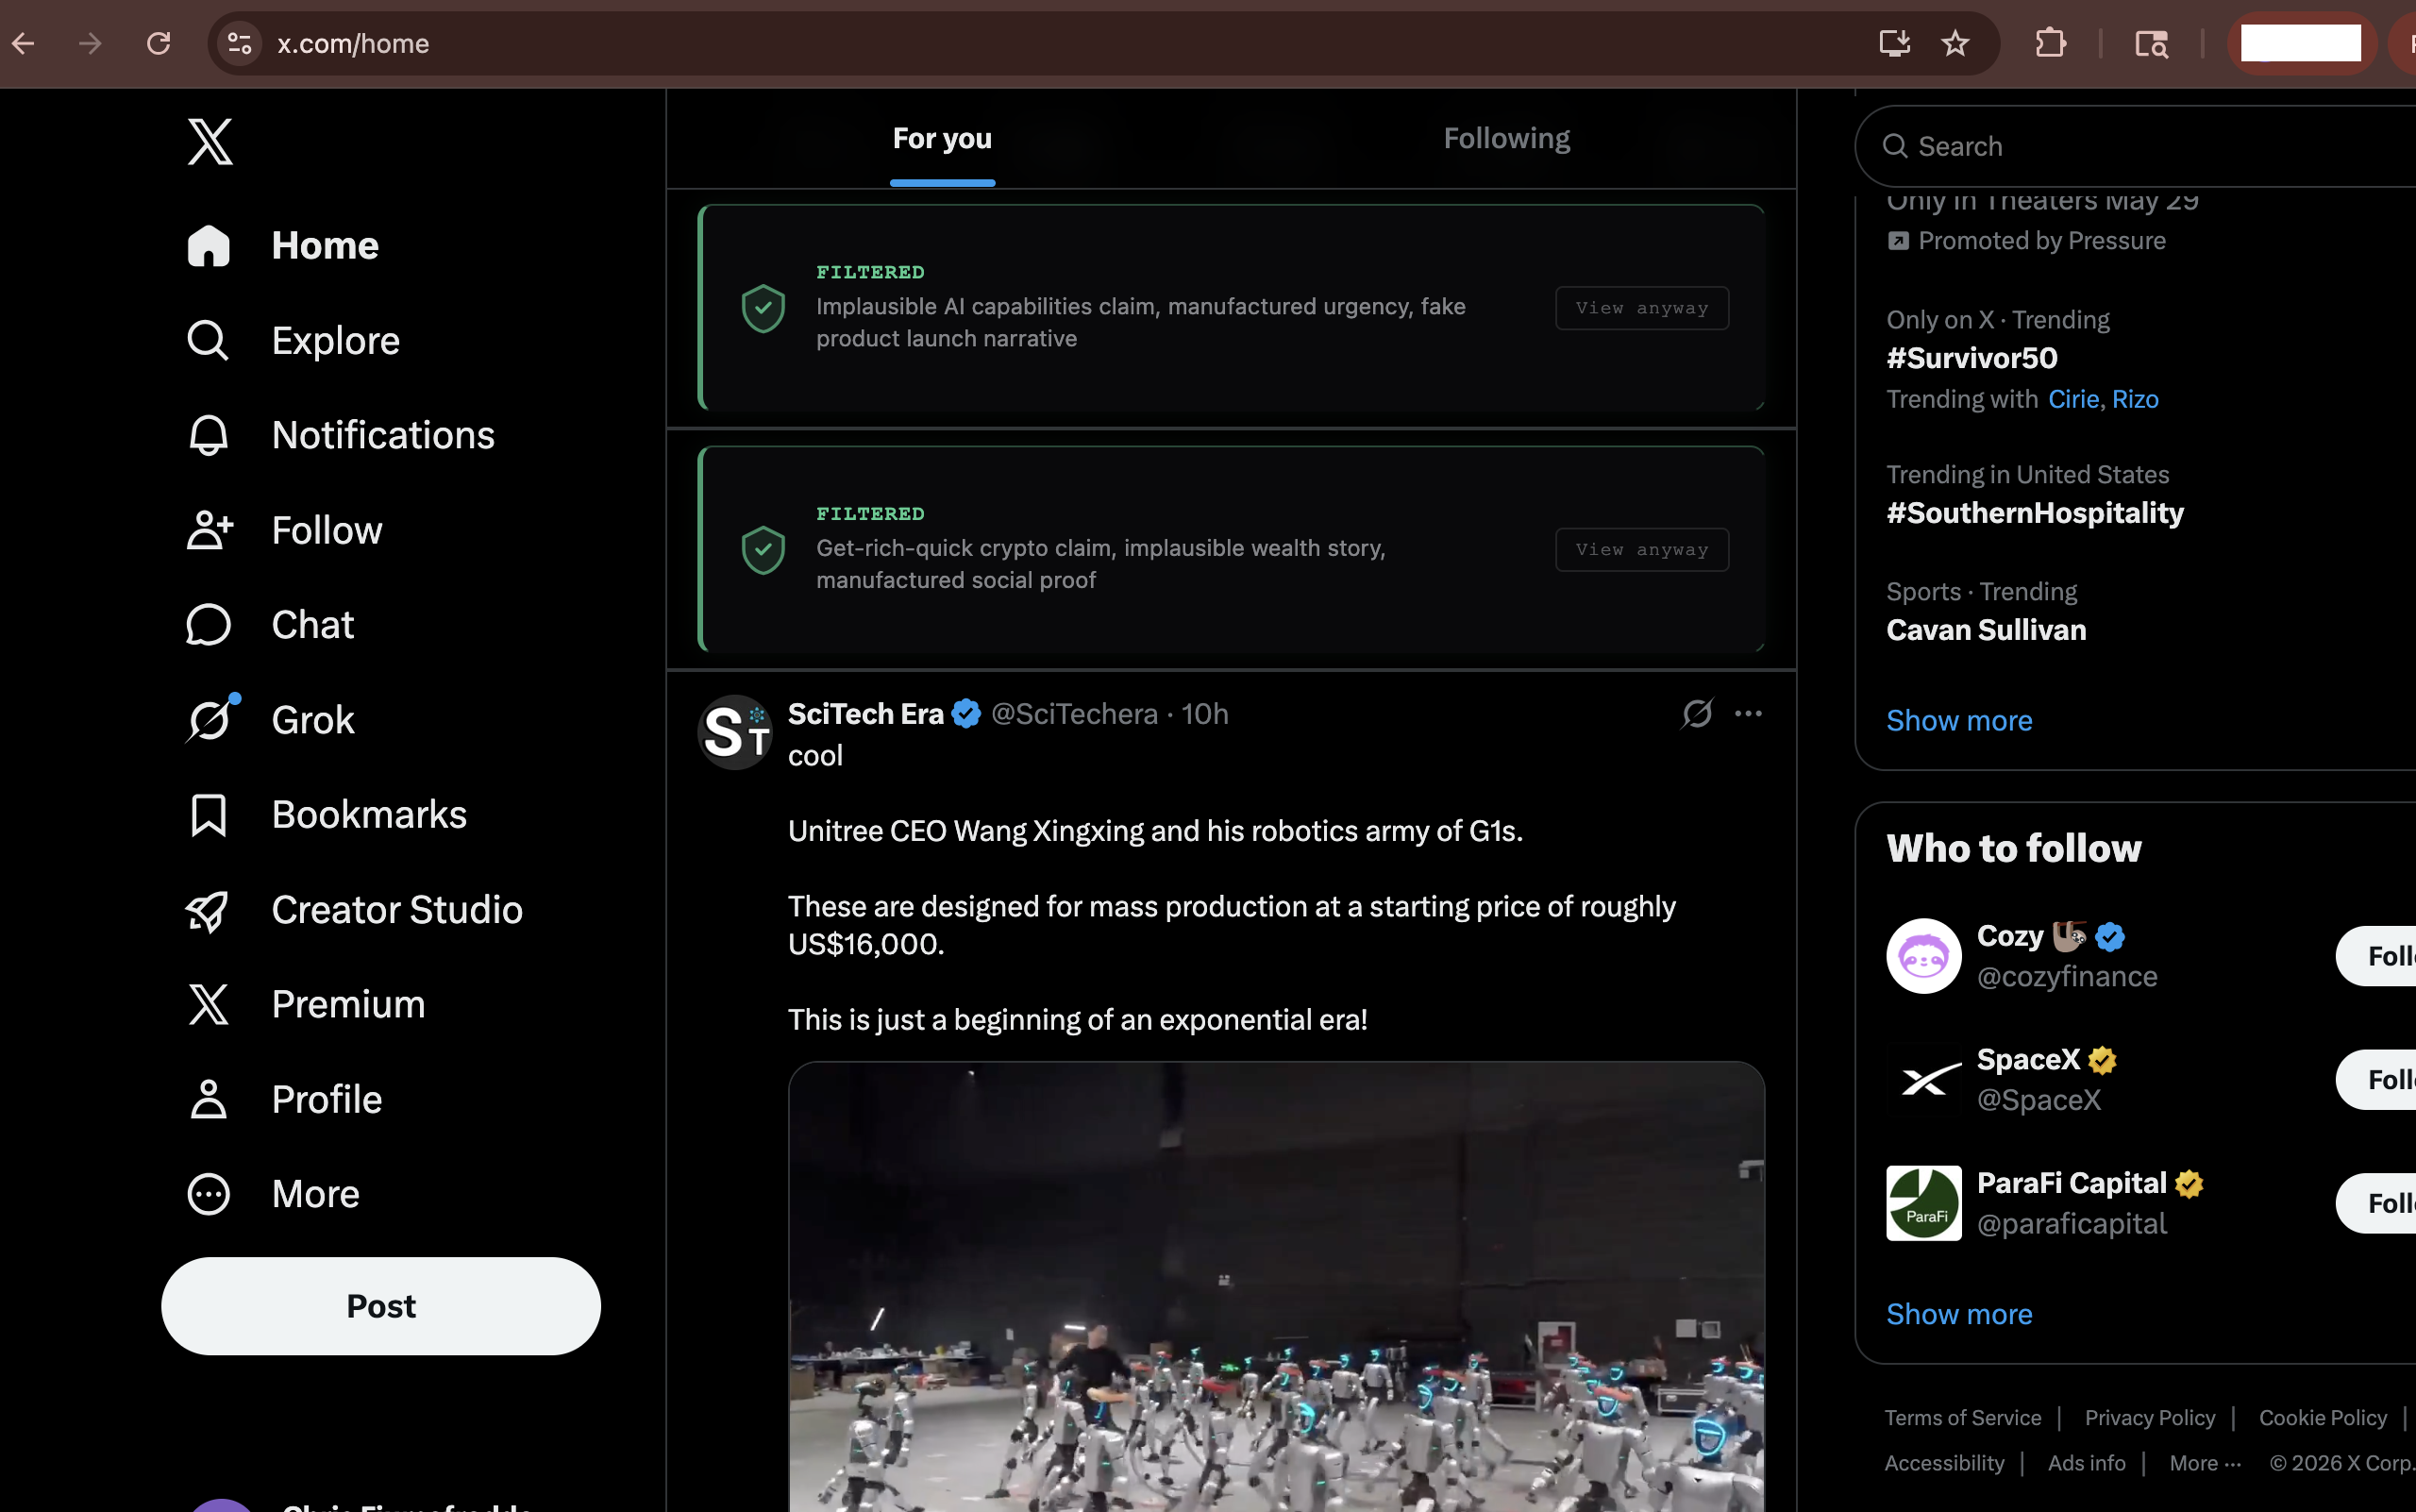Click Grok action icon on SciTech Era post

(1698, 714)
